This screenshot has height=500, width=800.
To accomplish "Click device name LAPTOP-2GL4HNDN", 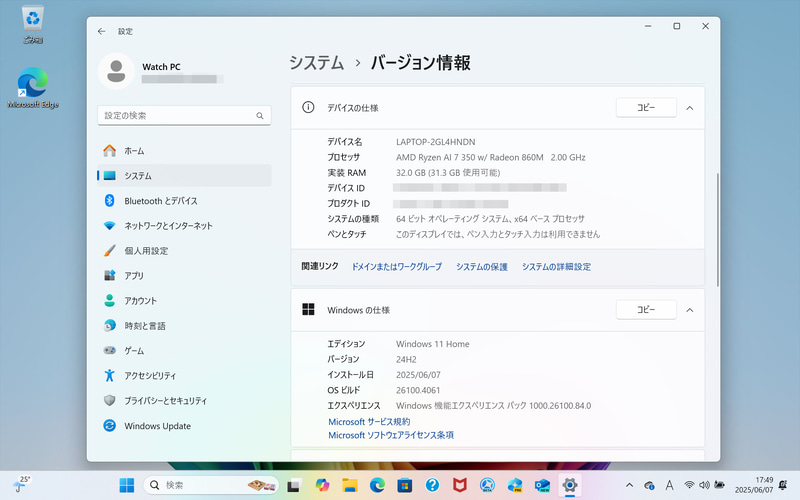I will (x=436, y=142).
